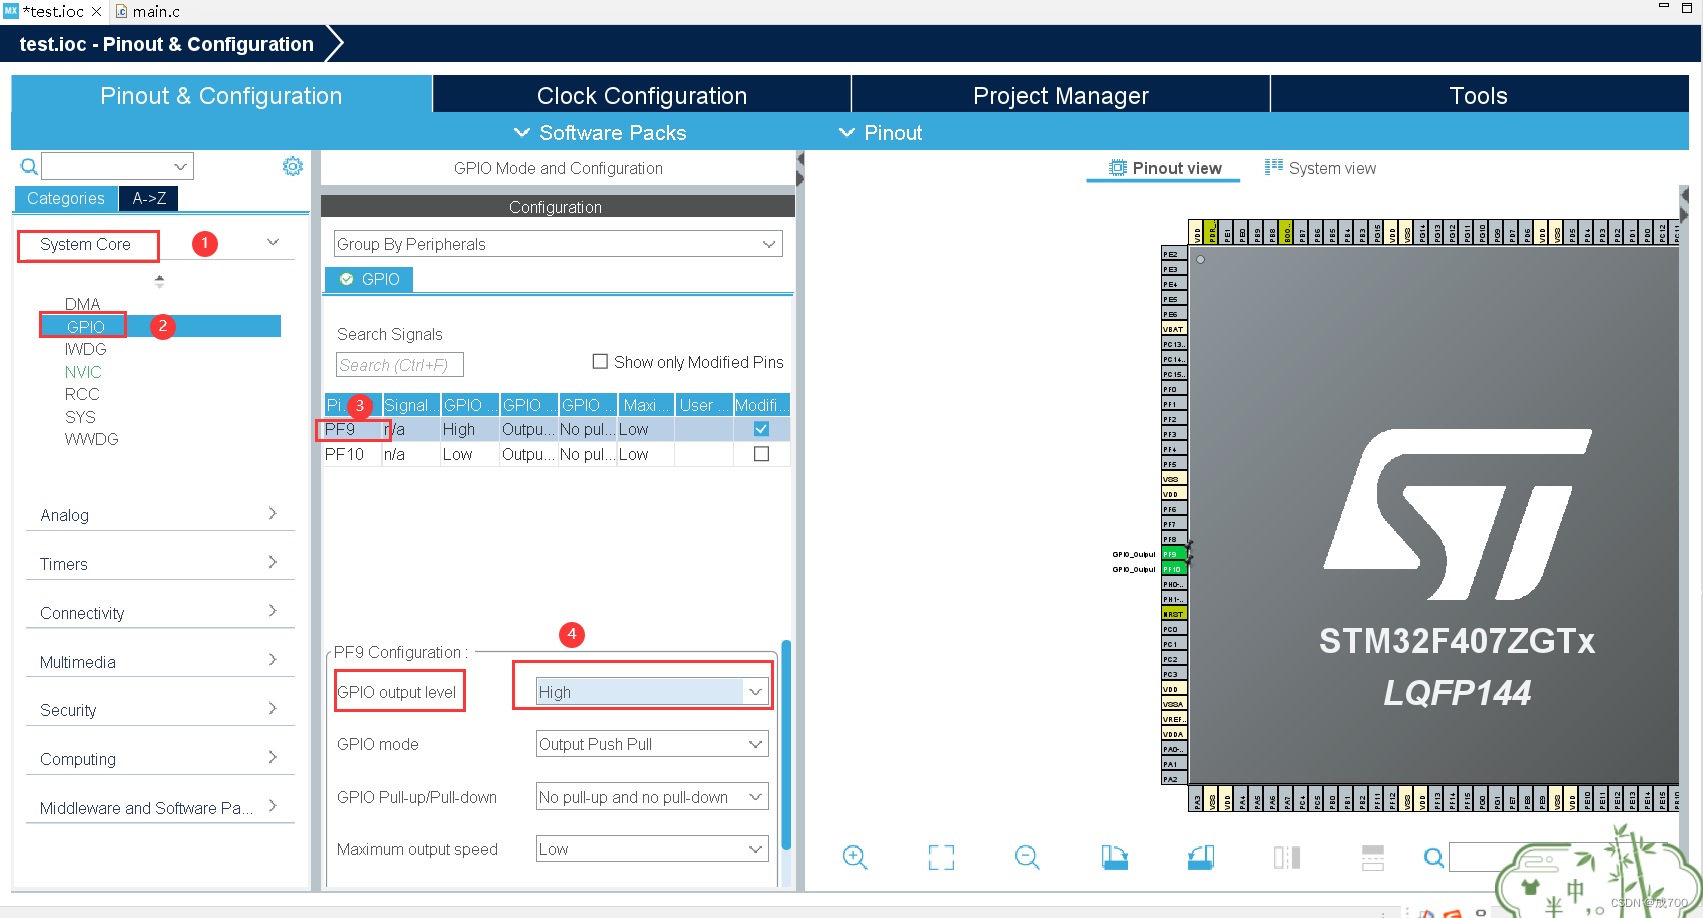The image size is (1703, 918).
Task: Open the category search dropdown box
Action: [x=117, y=166]
